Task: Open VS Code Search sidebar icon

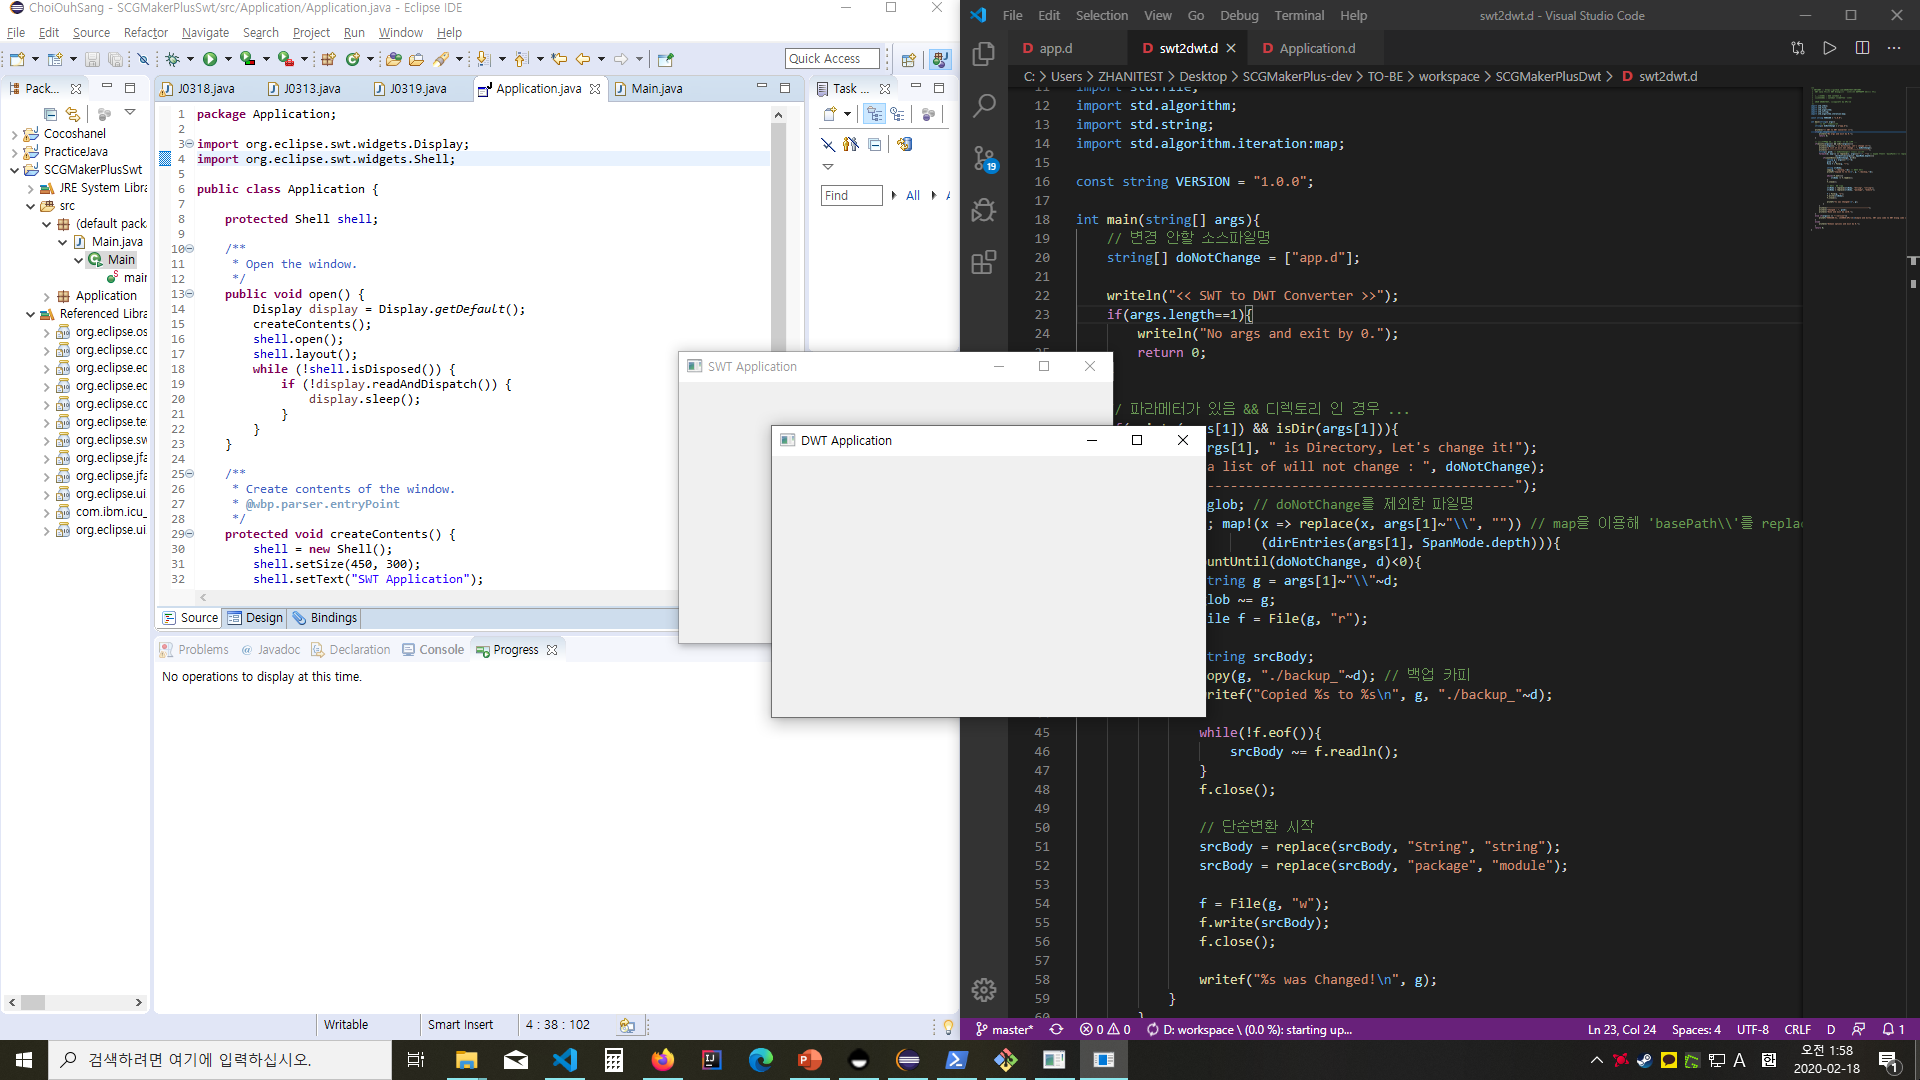Action: click(984, 105)
